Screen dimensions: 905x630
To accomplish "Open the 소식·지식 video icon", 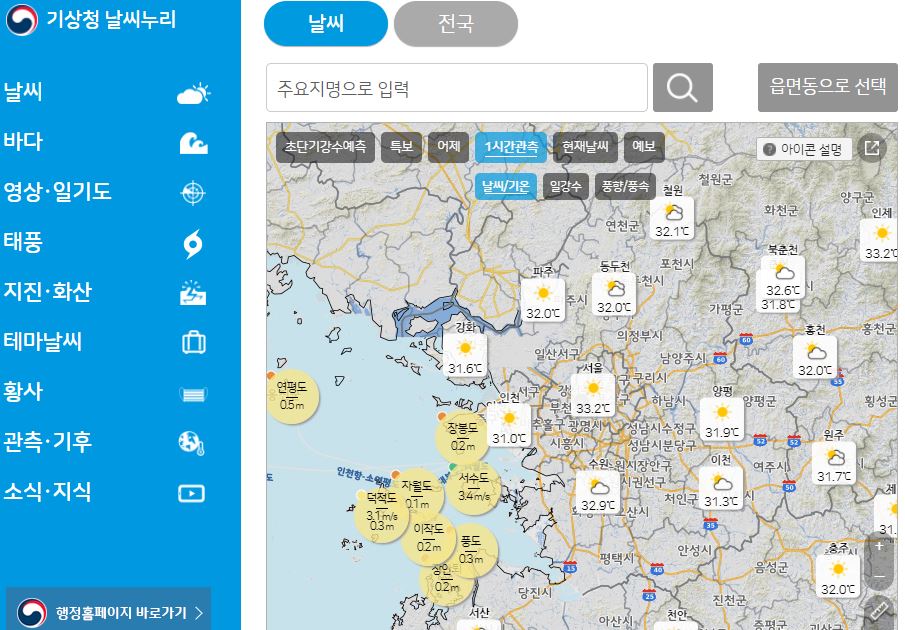I will click(192, 493).
